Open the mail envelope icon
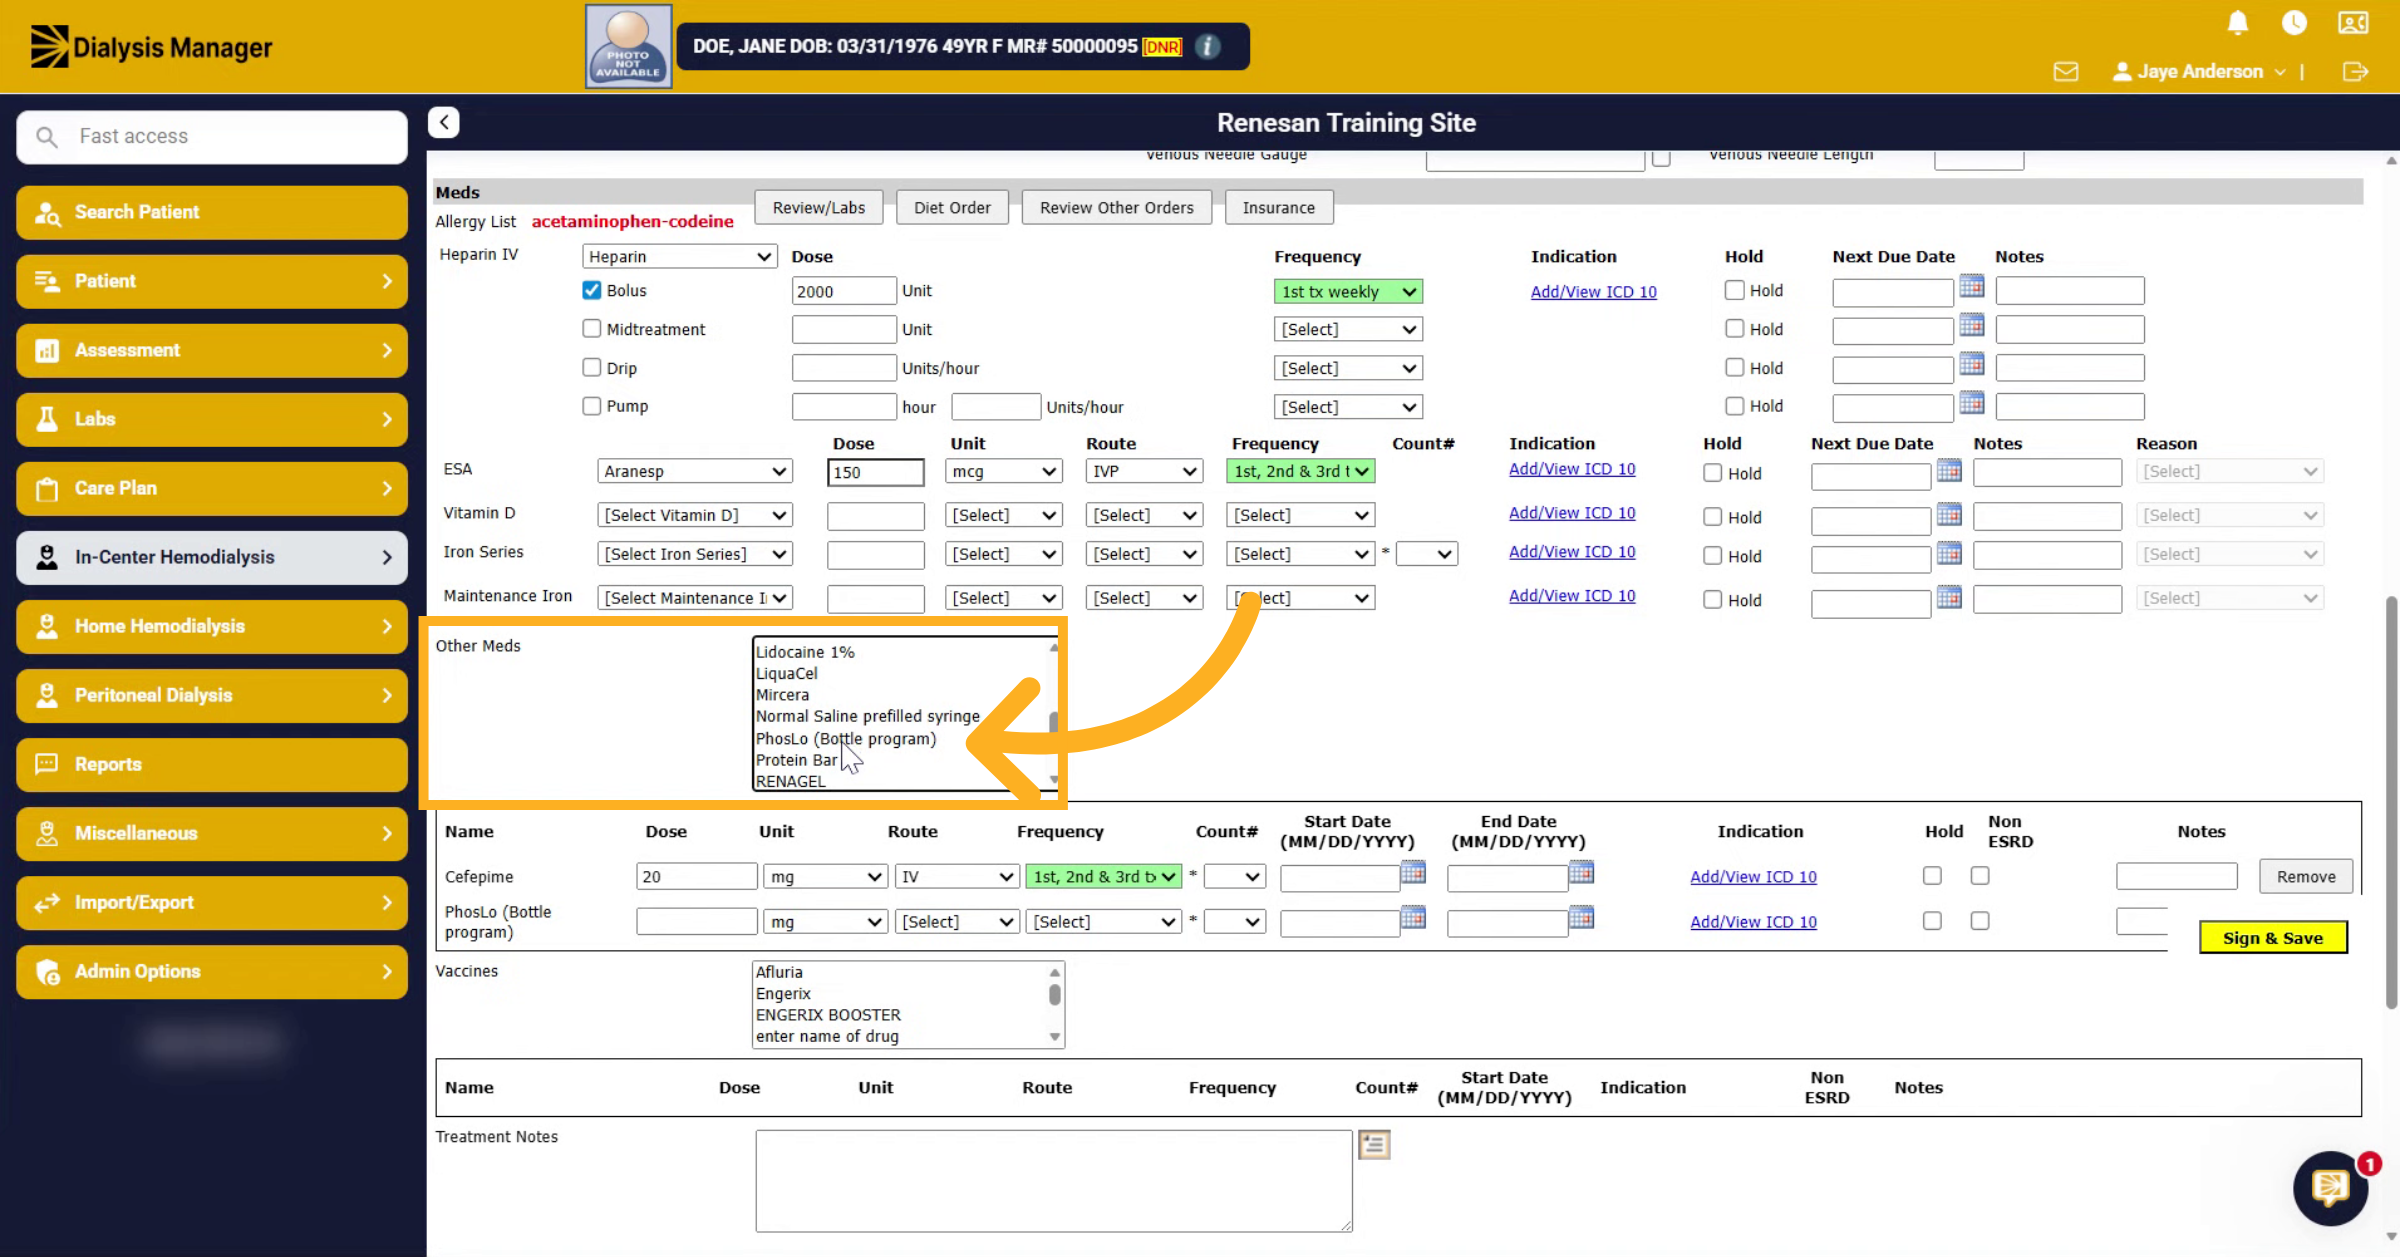The width and height of the screenshot is (2400, 1257). point(2066,71)
